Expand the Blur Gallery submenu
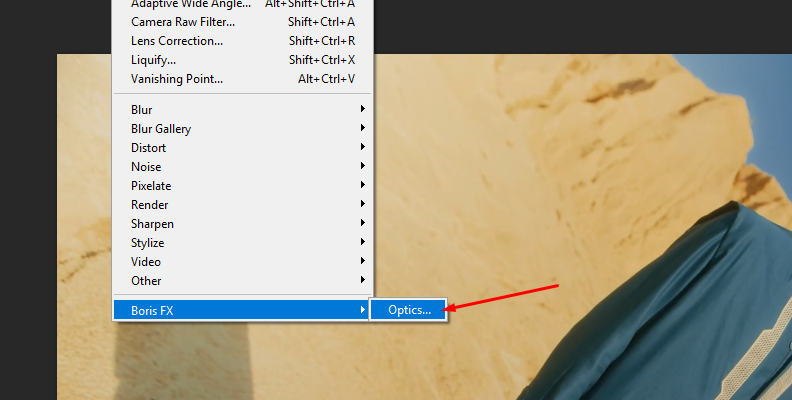 (242, 129)
